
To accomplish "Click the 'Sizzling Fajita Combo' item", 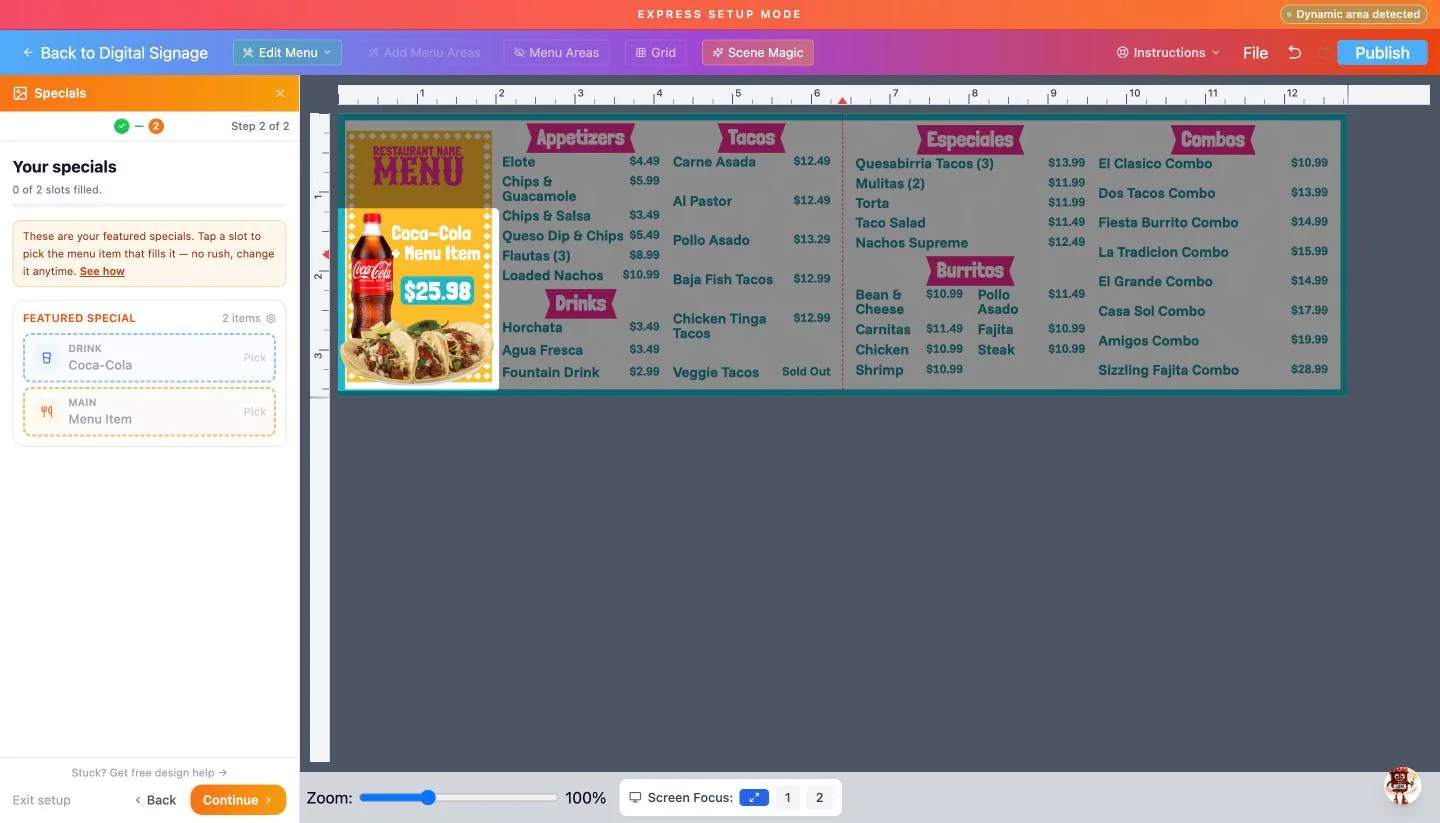I will [1168, 370].
